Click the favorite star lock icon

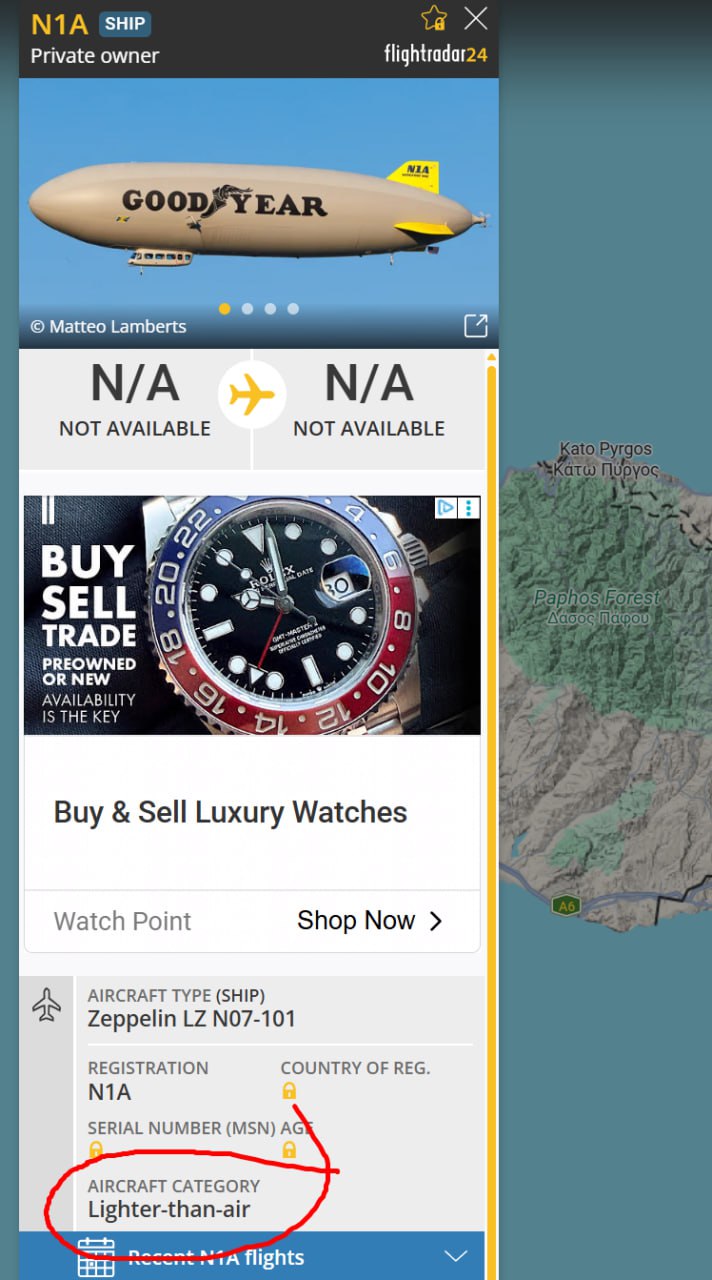434,18
